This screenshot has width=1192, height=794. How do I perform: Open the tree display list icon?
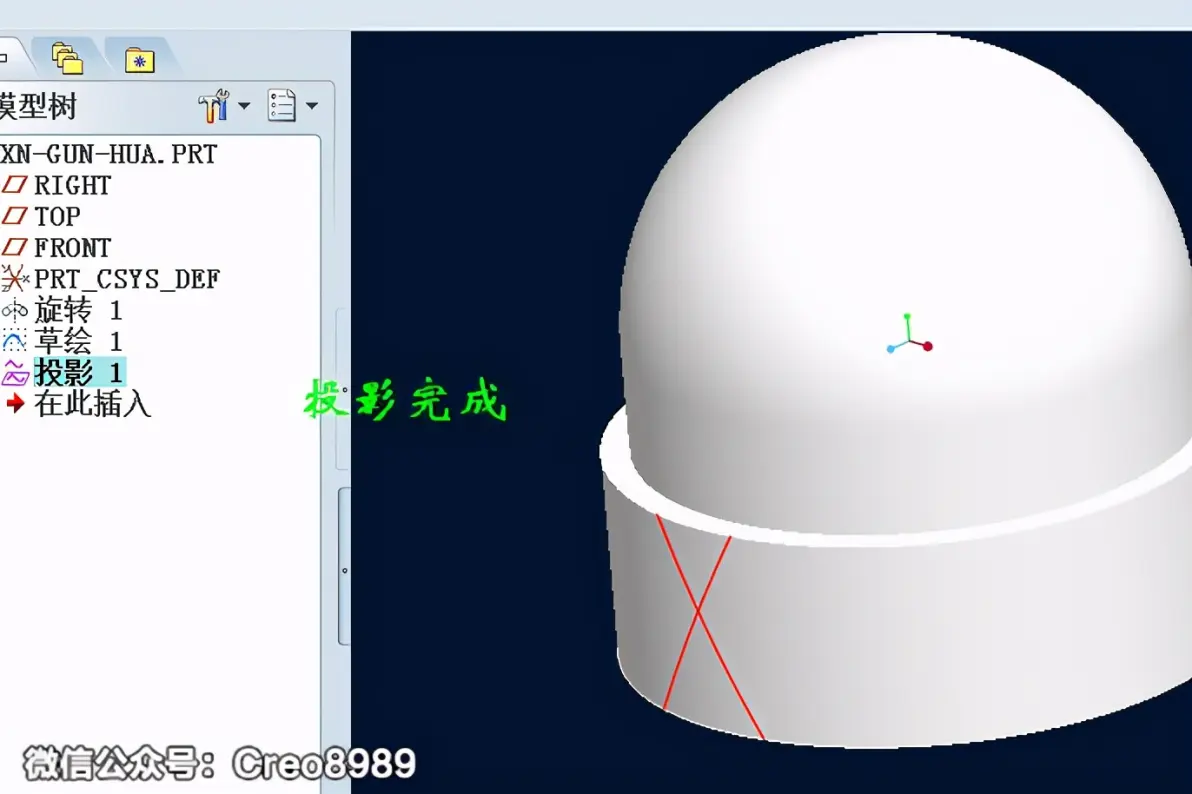281,106
